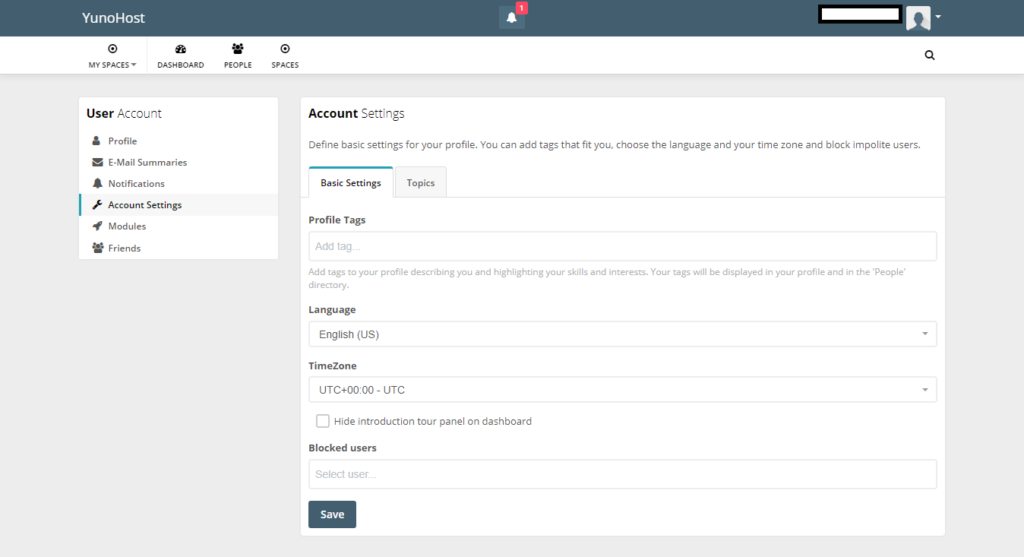Click the search magnifier icon

tap(929, 56)
